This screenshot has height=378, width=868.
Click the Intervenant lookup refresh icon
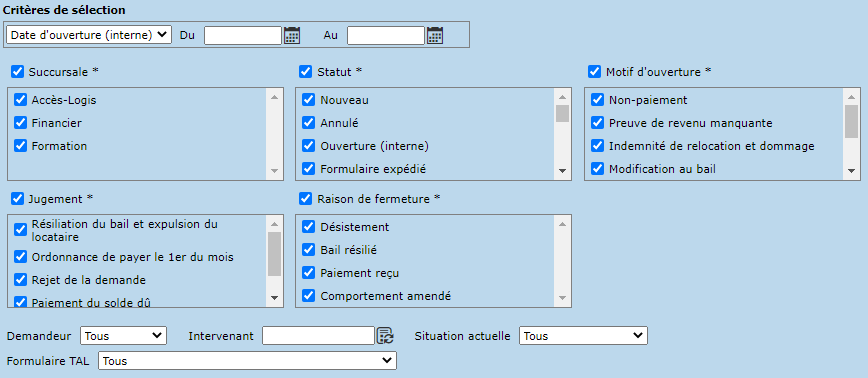pos(385,335)
